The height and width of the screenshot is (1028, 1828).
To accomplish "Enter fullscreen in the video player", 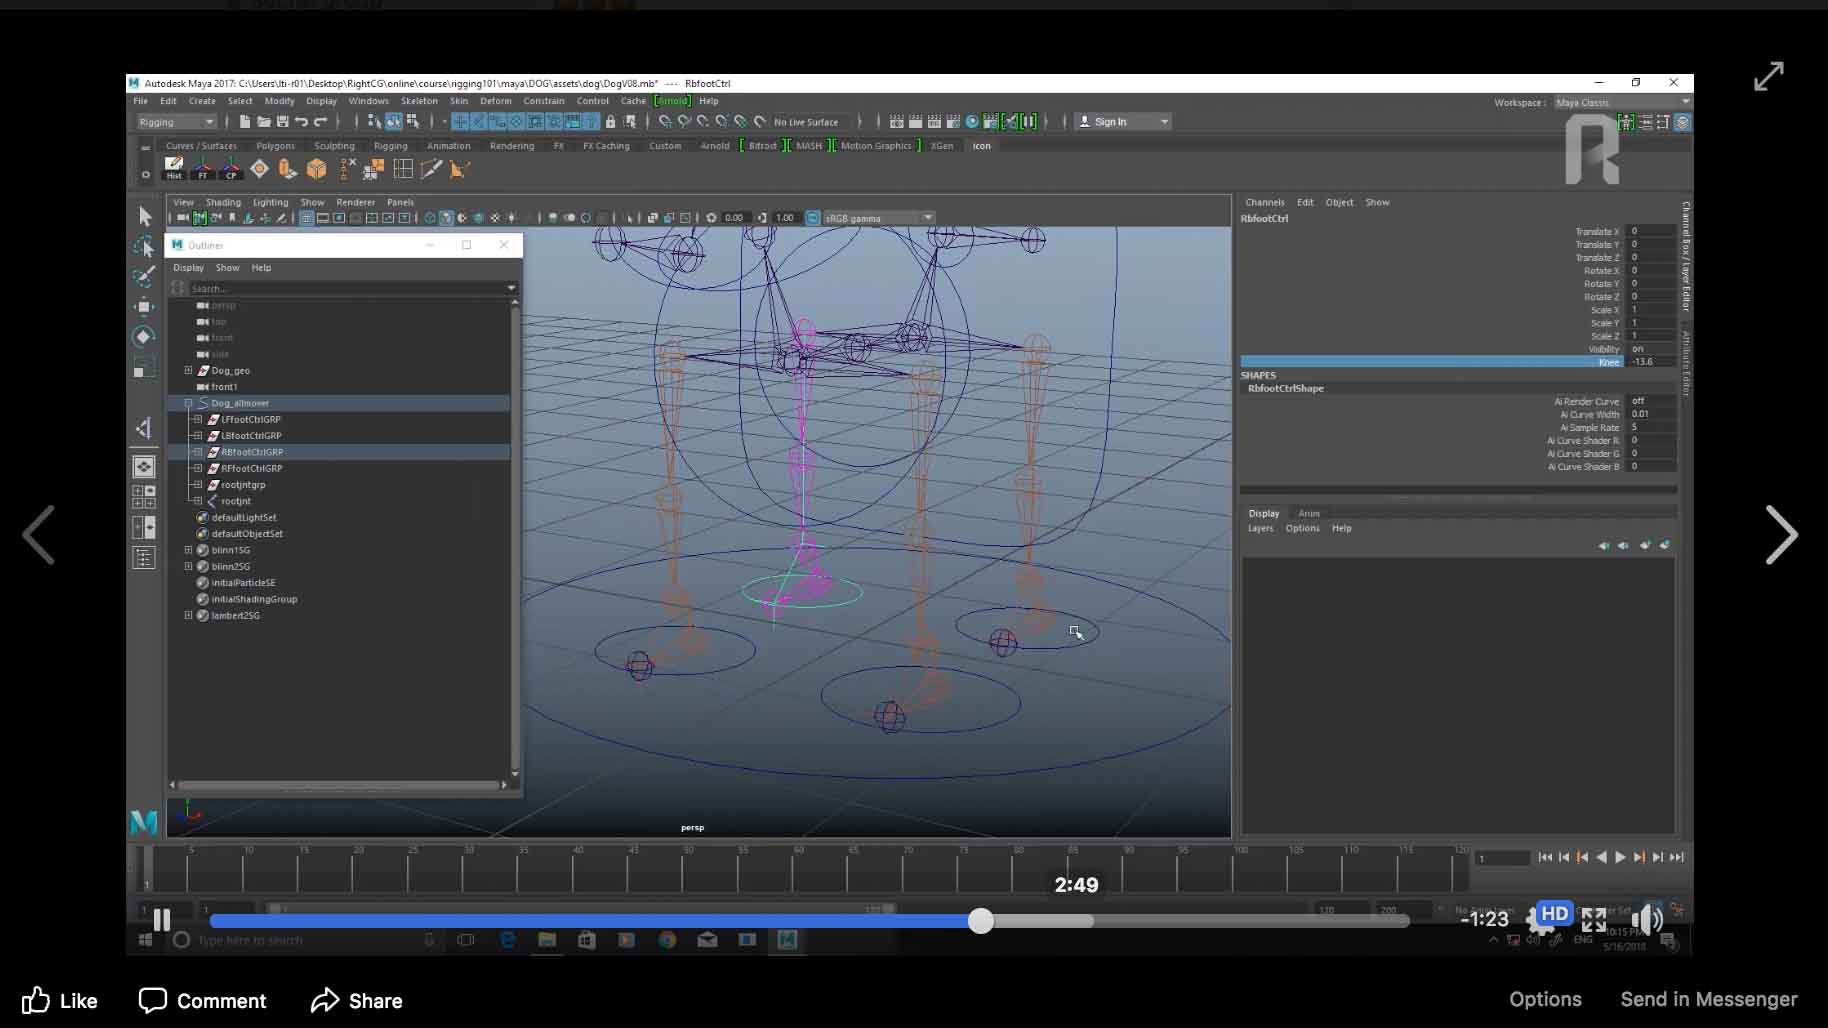I will click(1594, 919).
